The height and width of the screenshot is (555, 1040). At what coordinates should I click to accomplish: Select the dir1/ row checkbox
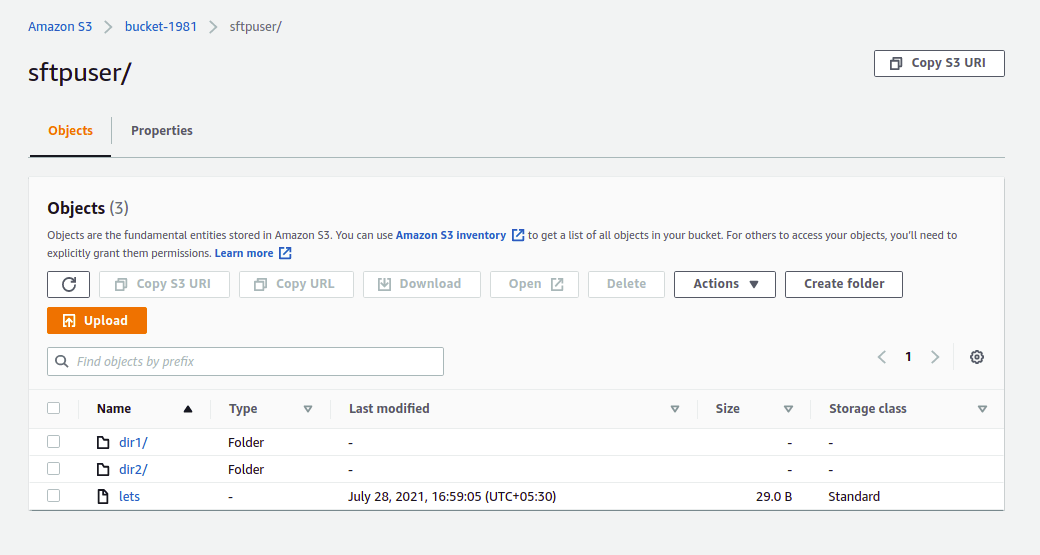(x=54, y=442)
